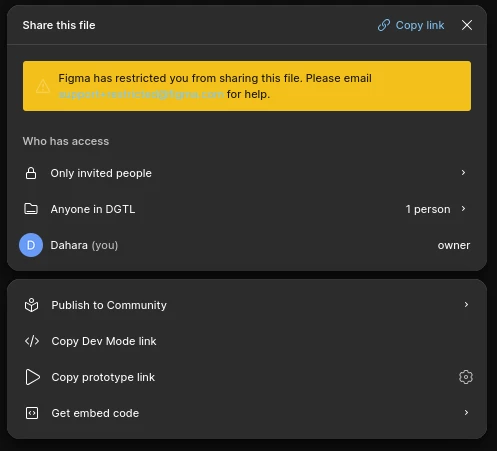Expand the Get embed code chevron
The width and height of the screenshot is (497, 451).
(466, 412)
